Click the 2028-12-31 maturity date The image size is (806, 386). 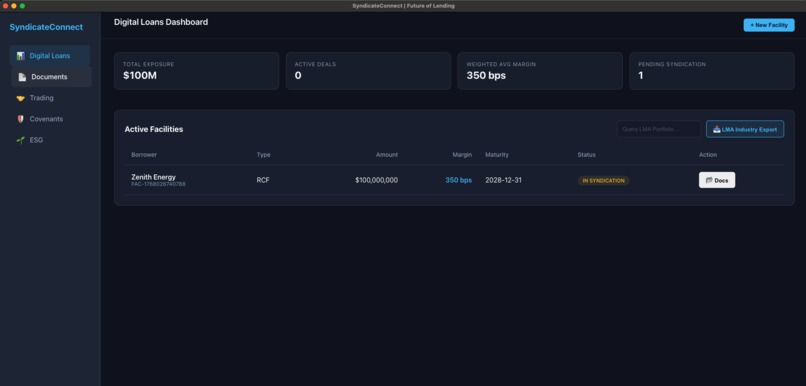pos(503,180)
